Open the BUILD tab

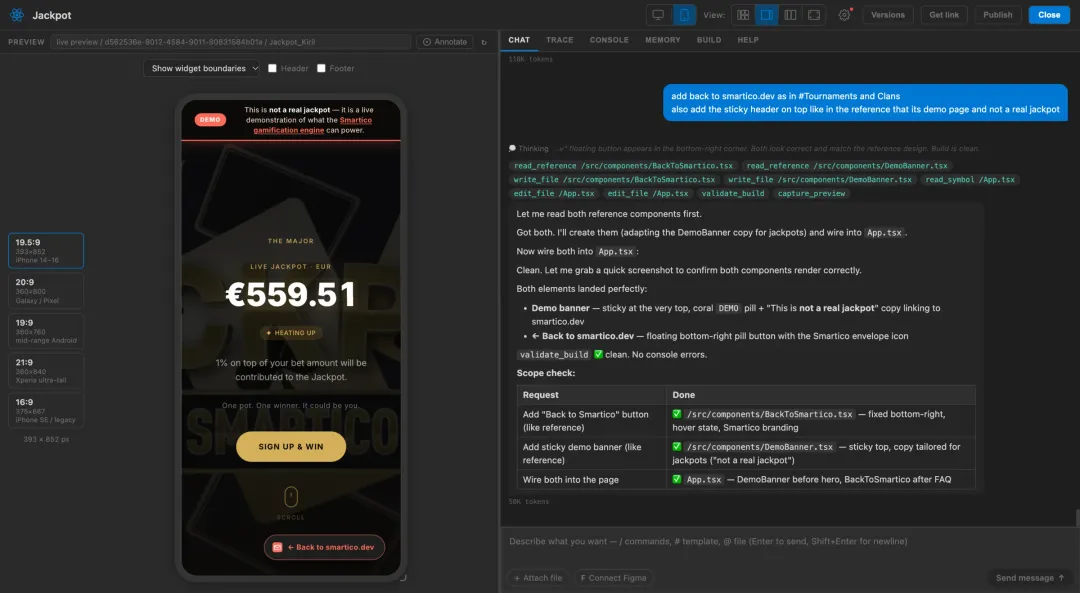click(x=709, y=40)
